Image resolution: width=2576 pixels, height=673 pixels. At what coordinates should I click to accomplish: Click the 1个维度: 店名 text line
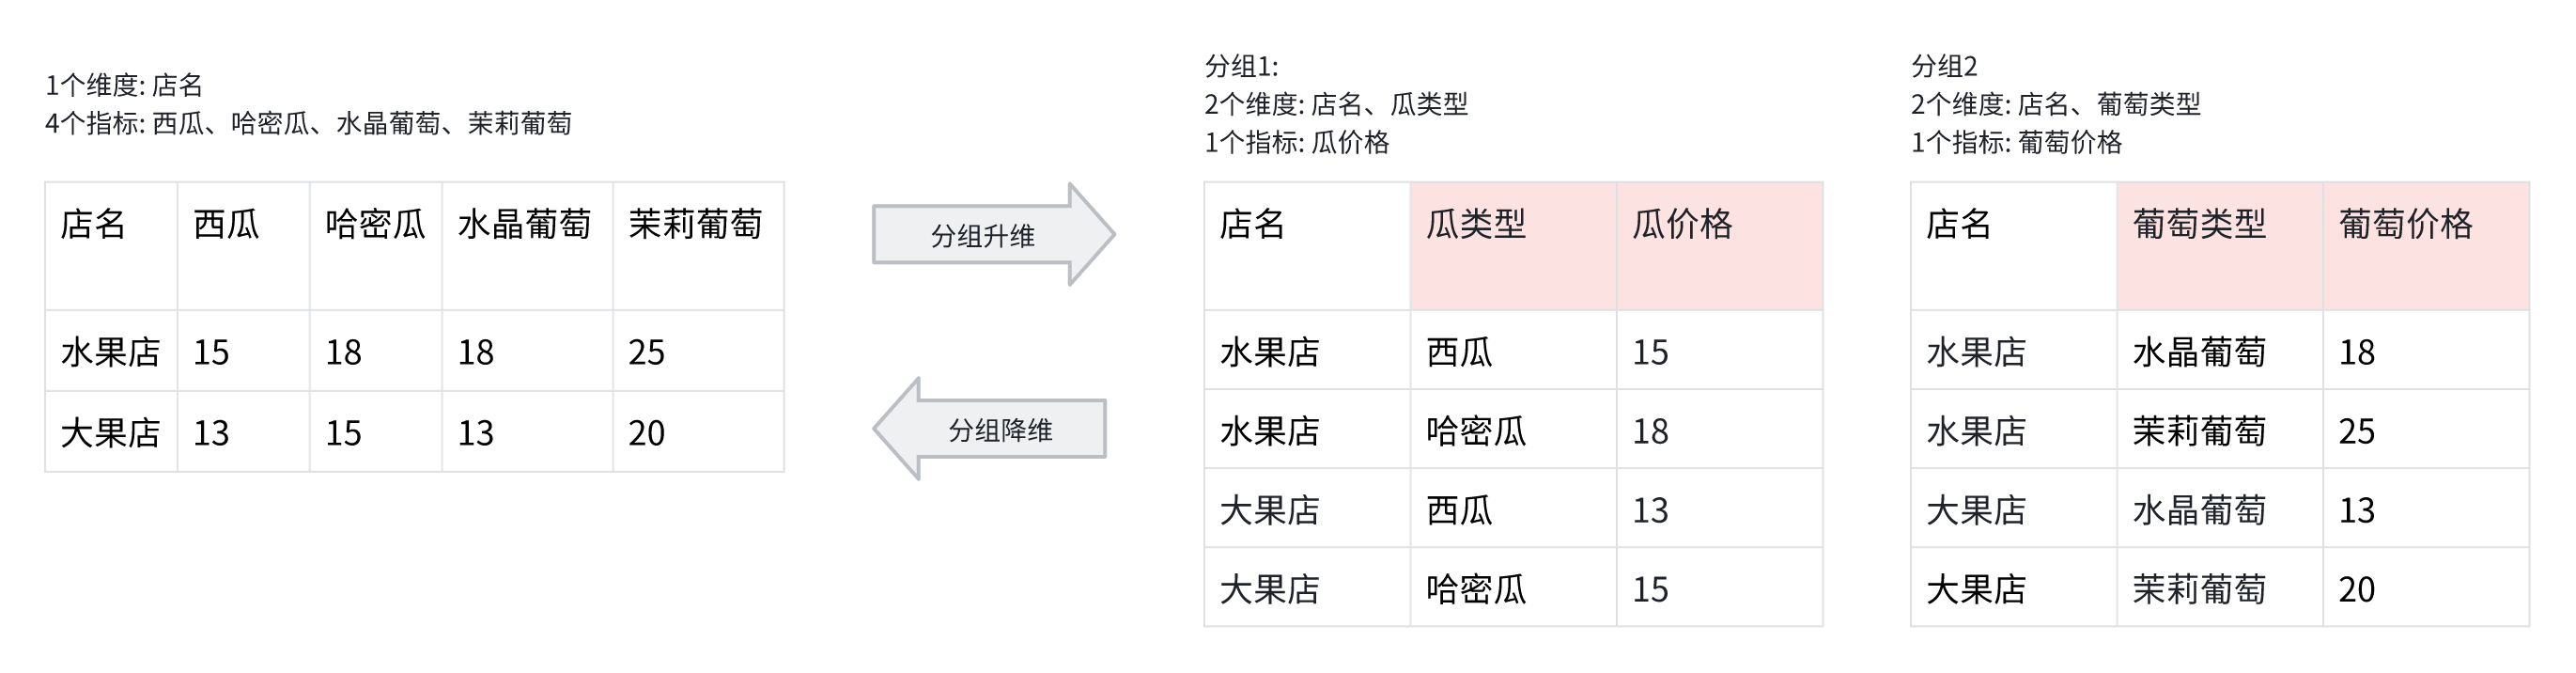[x=124, y=86]
